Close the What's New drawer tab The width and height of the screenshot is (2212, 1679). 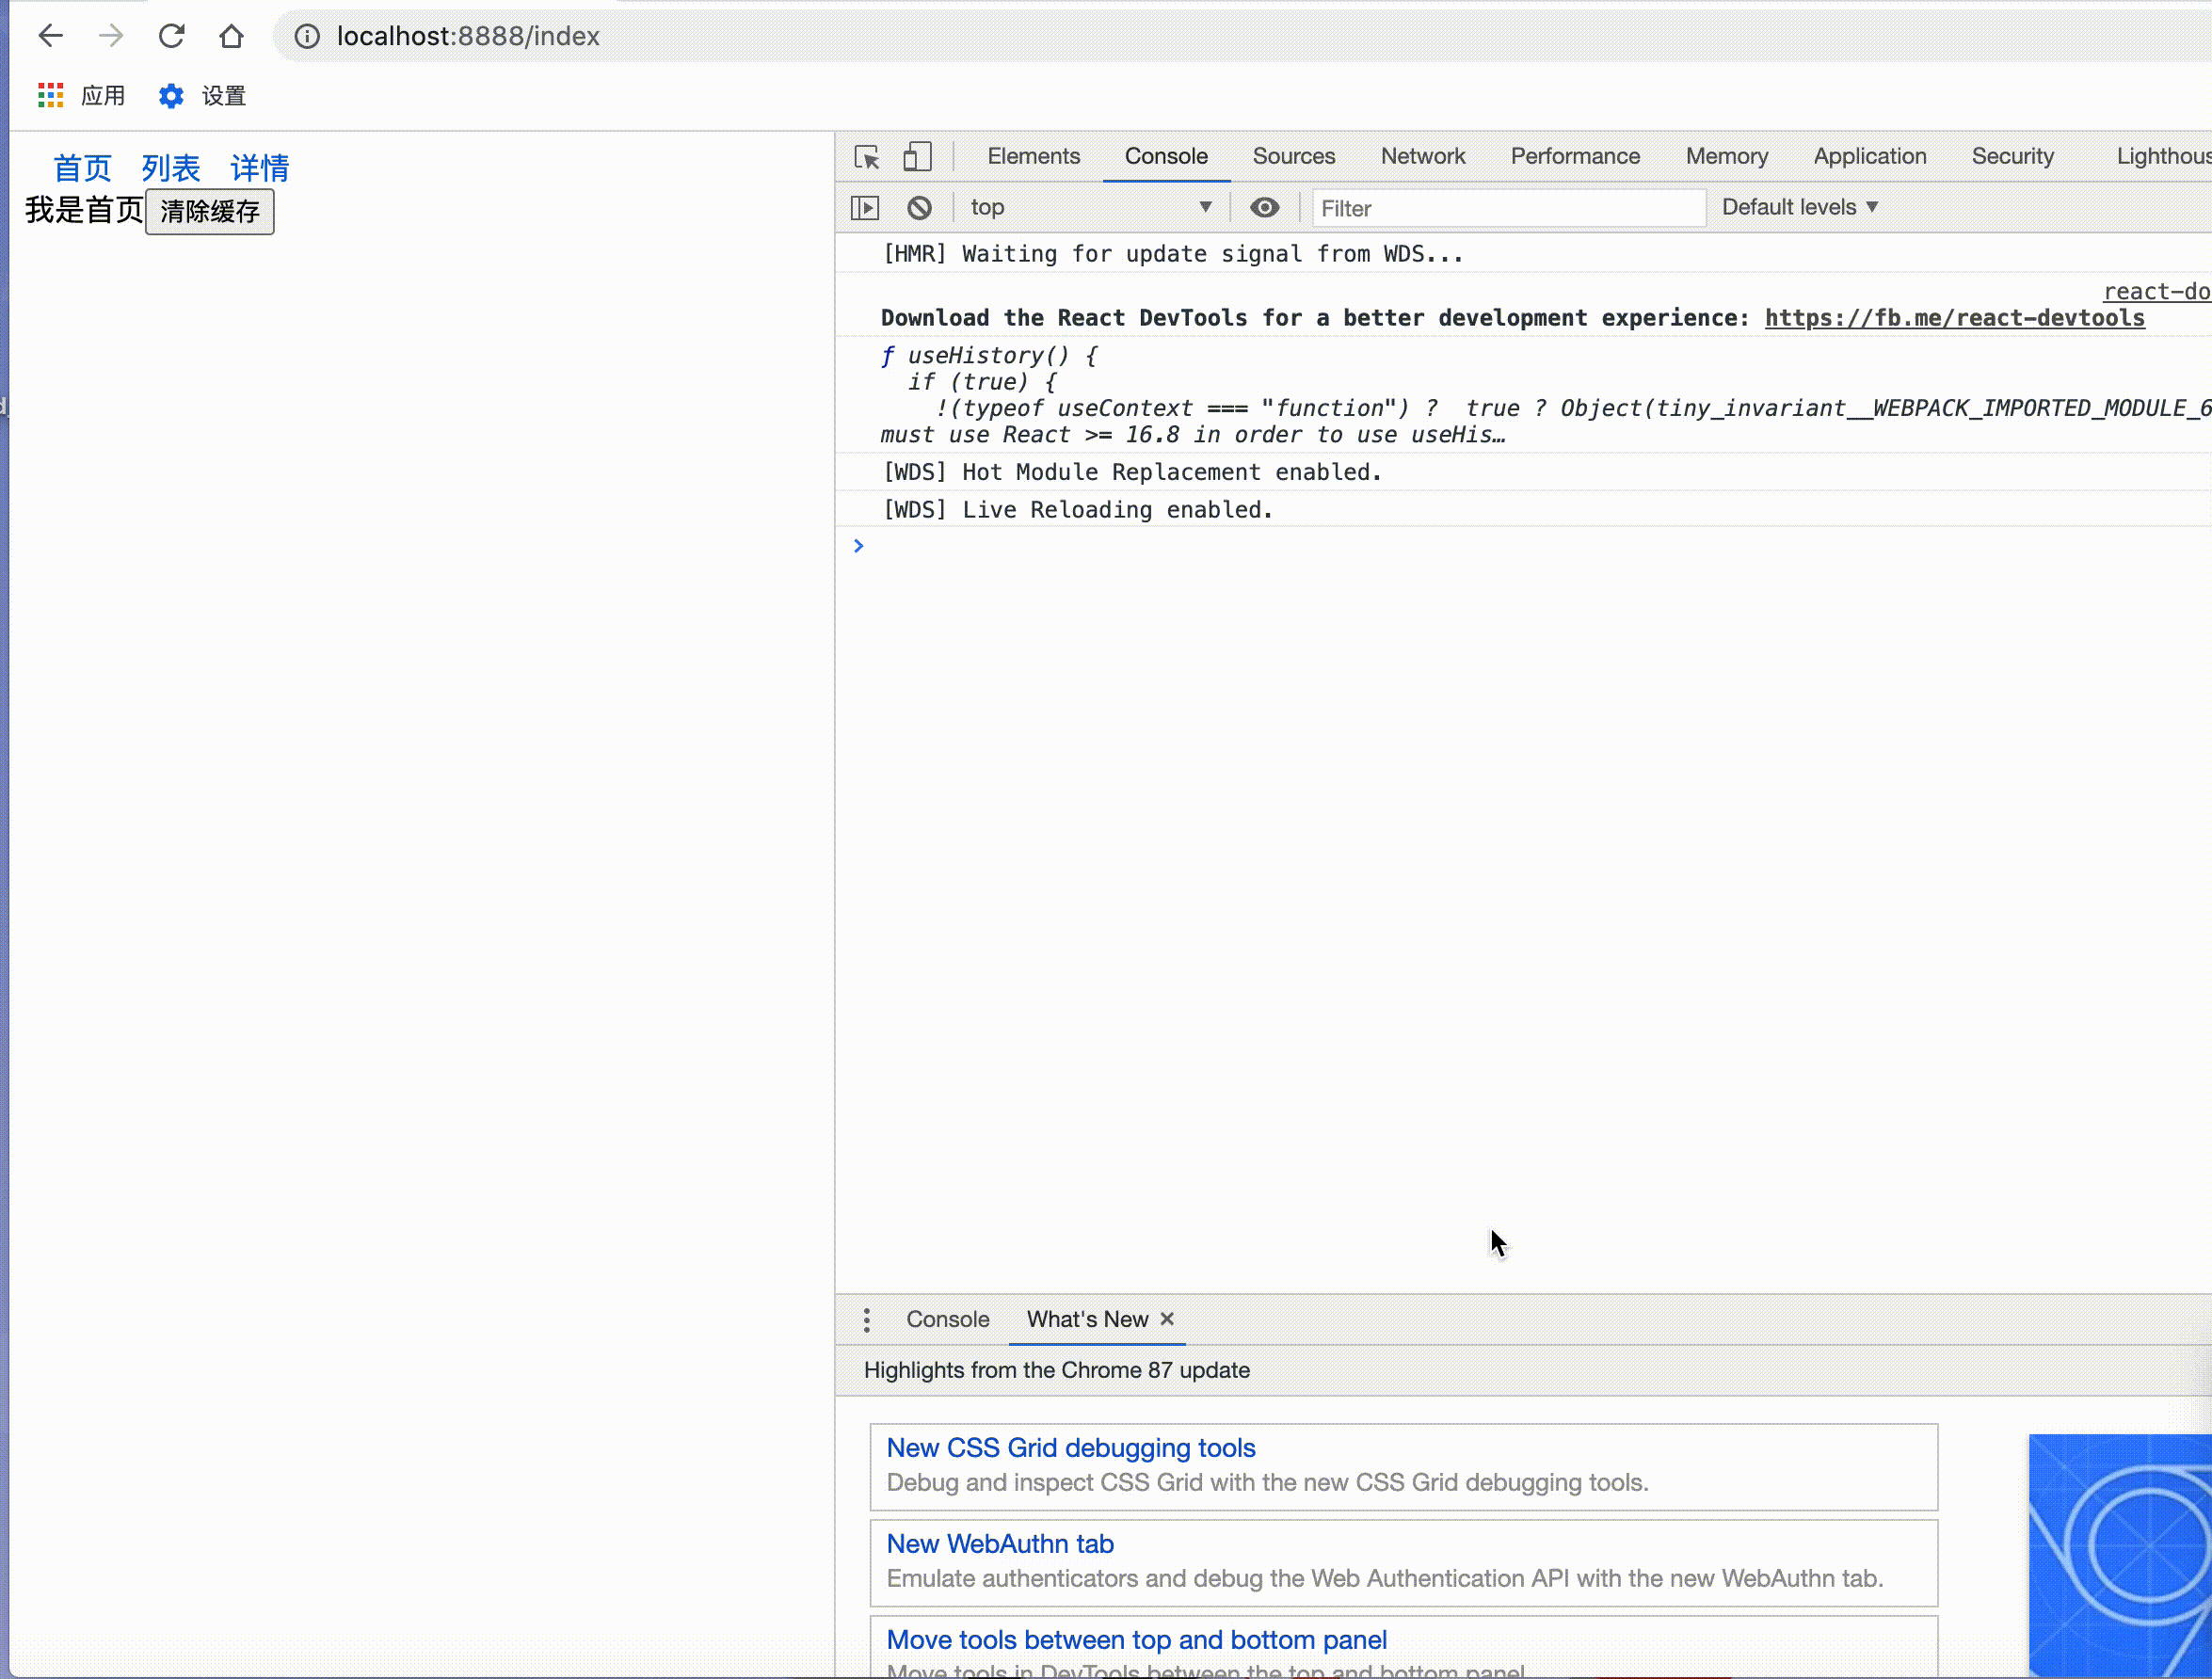click(x=1166, y=1320)
